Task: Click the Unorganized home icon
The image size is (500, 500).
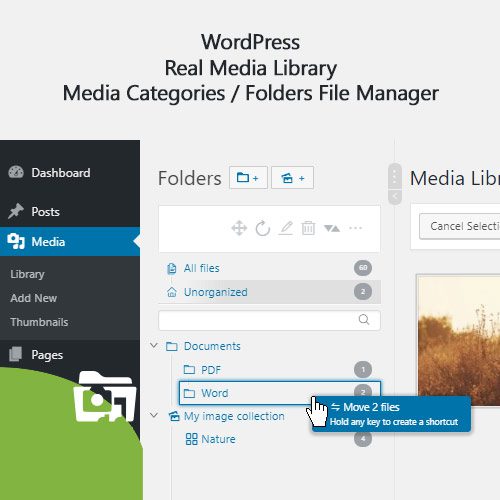Action: point(172,292)
